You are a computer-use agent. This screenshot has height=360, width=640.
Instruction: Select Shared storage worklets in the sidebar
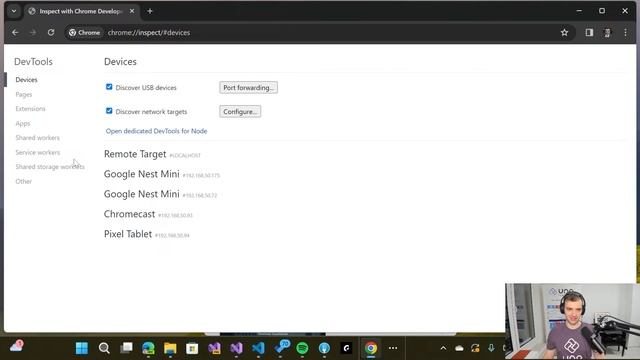(50, 167)
